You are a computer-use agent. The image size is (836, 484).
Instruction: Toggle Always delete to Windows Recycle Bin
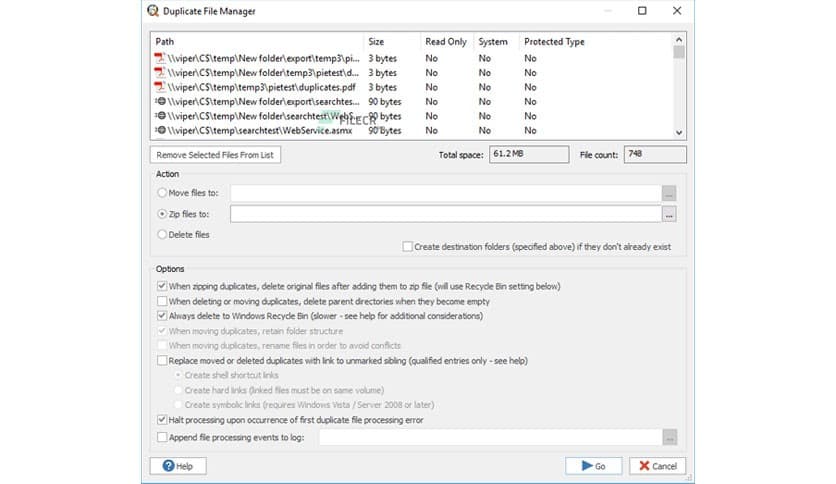pos(162,316)
